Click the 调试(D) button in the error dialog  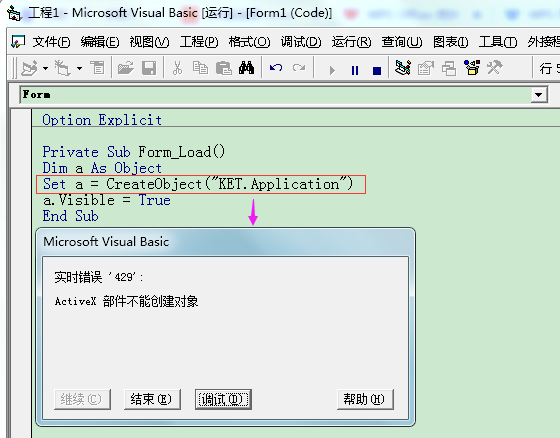[223, 399]
